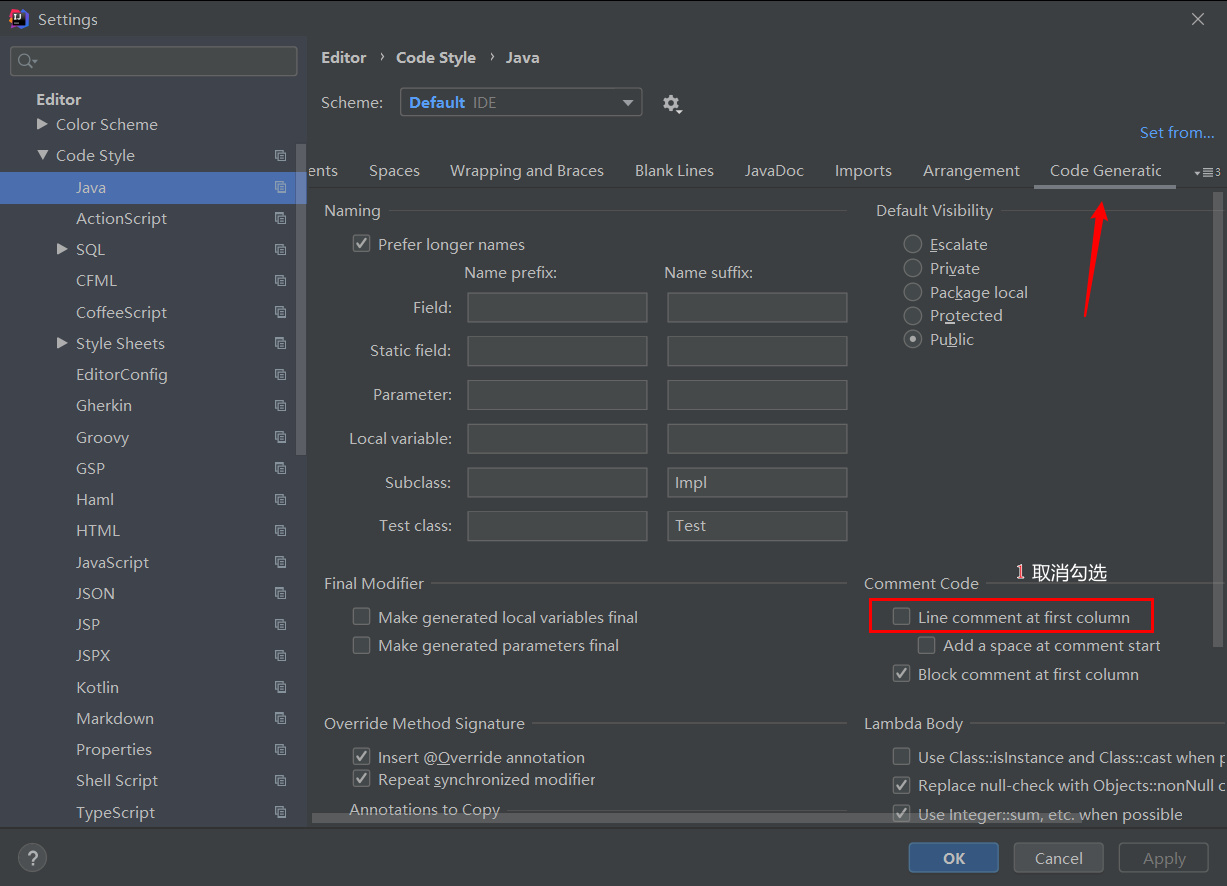Click copy icon beside Code Style
The image size is (1227, 886).
[x=281, y=155]
